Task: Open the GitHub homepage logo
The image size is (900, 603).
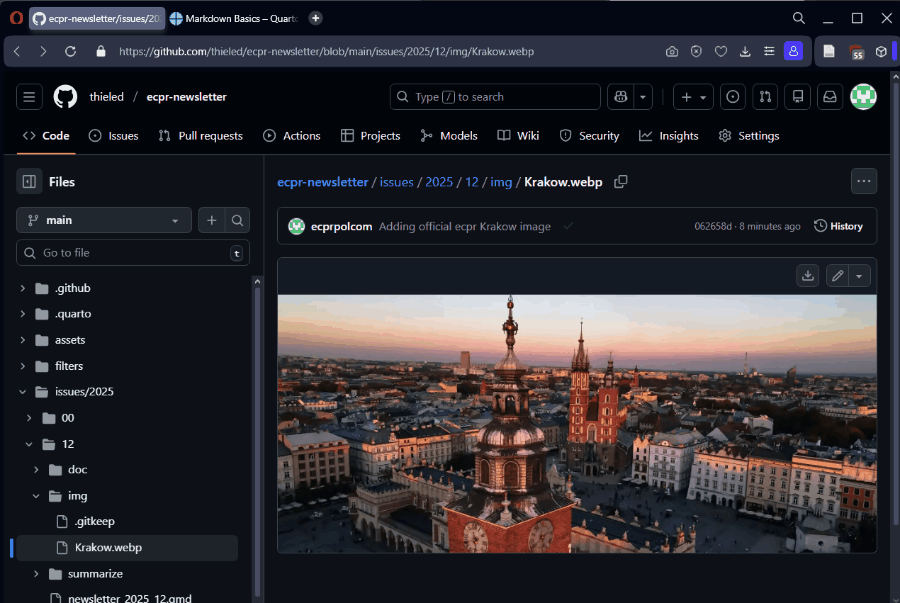Action: click(65, 97)
